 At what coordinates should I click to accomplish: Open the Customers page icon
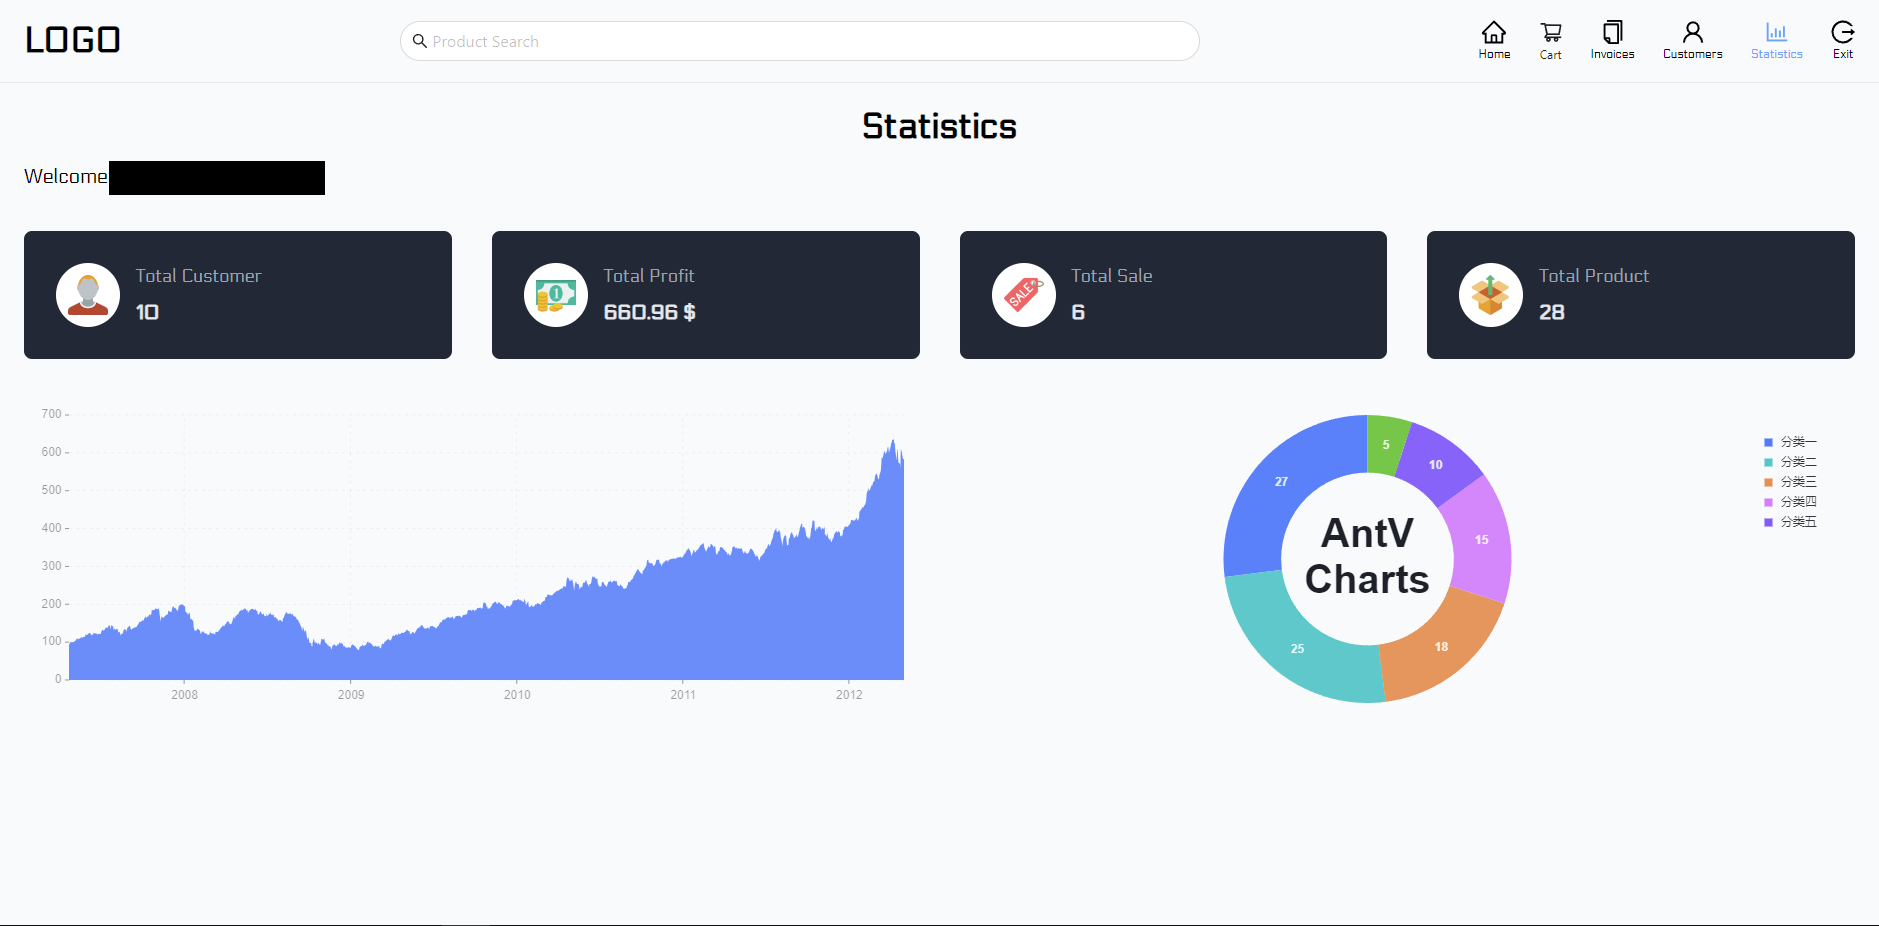point(1692,33)
